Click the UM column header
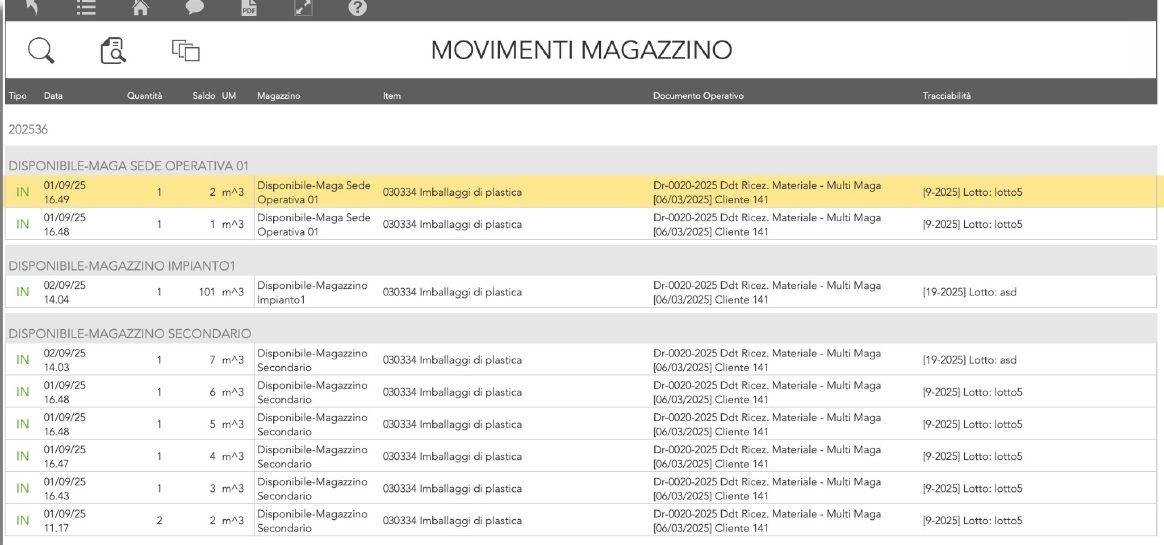This screenshot has height=545, width=1164. tap(229, 96)
